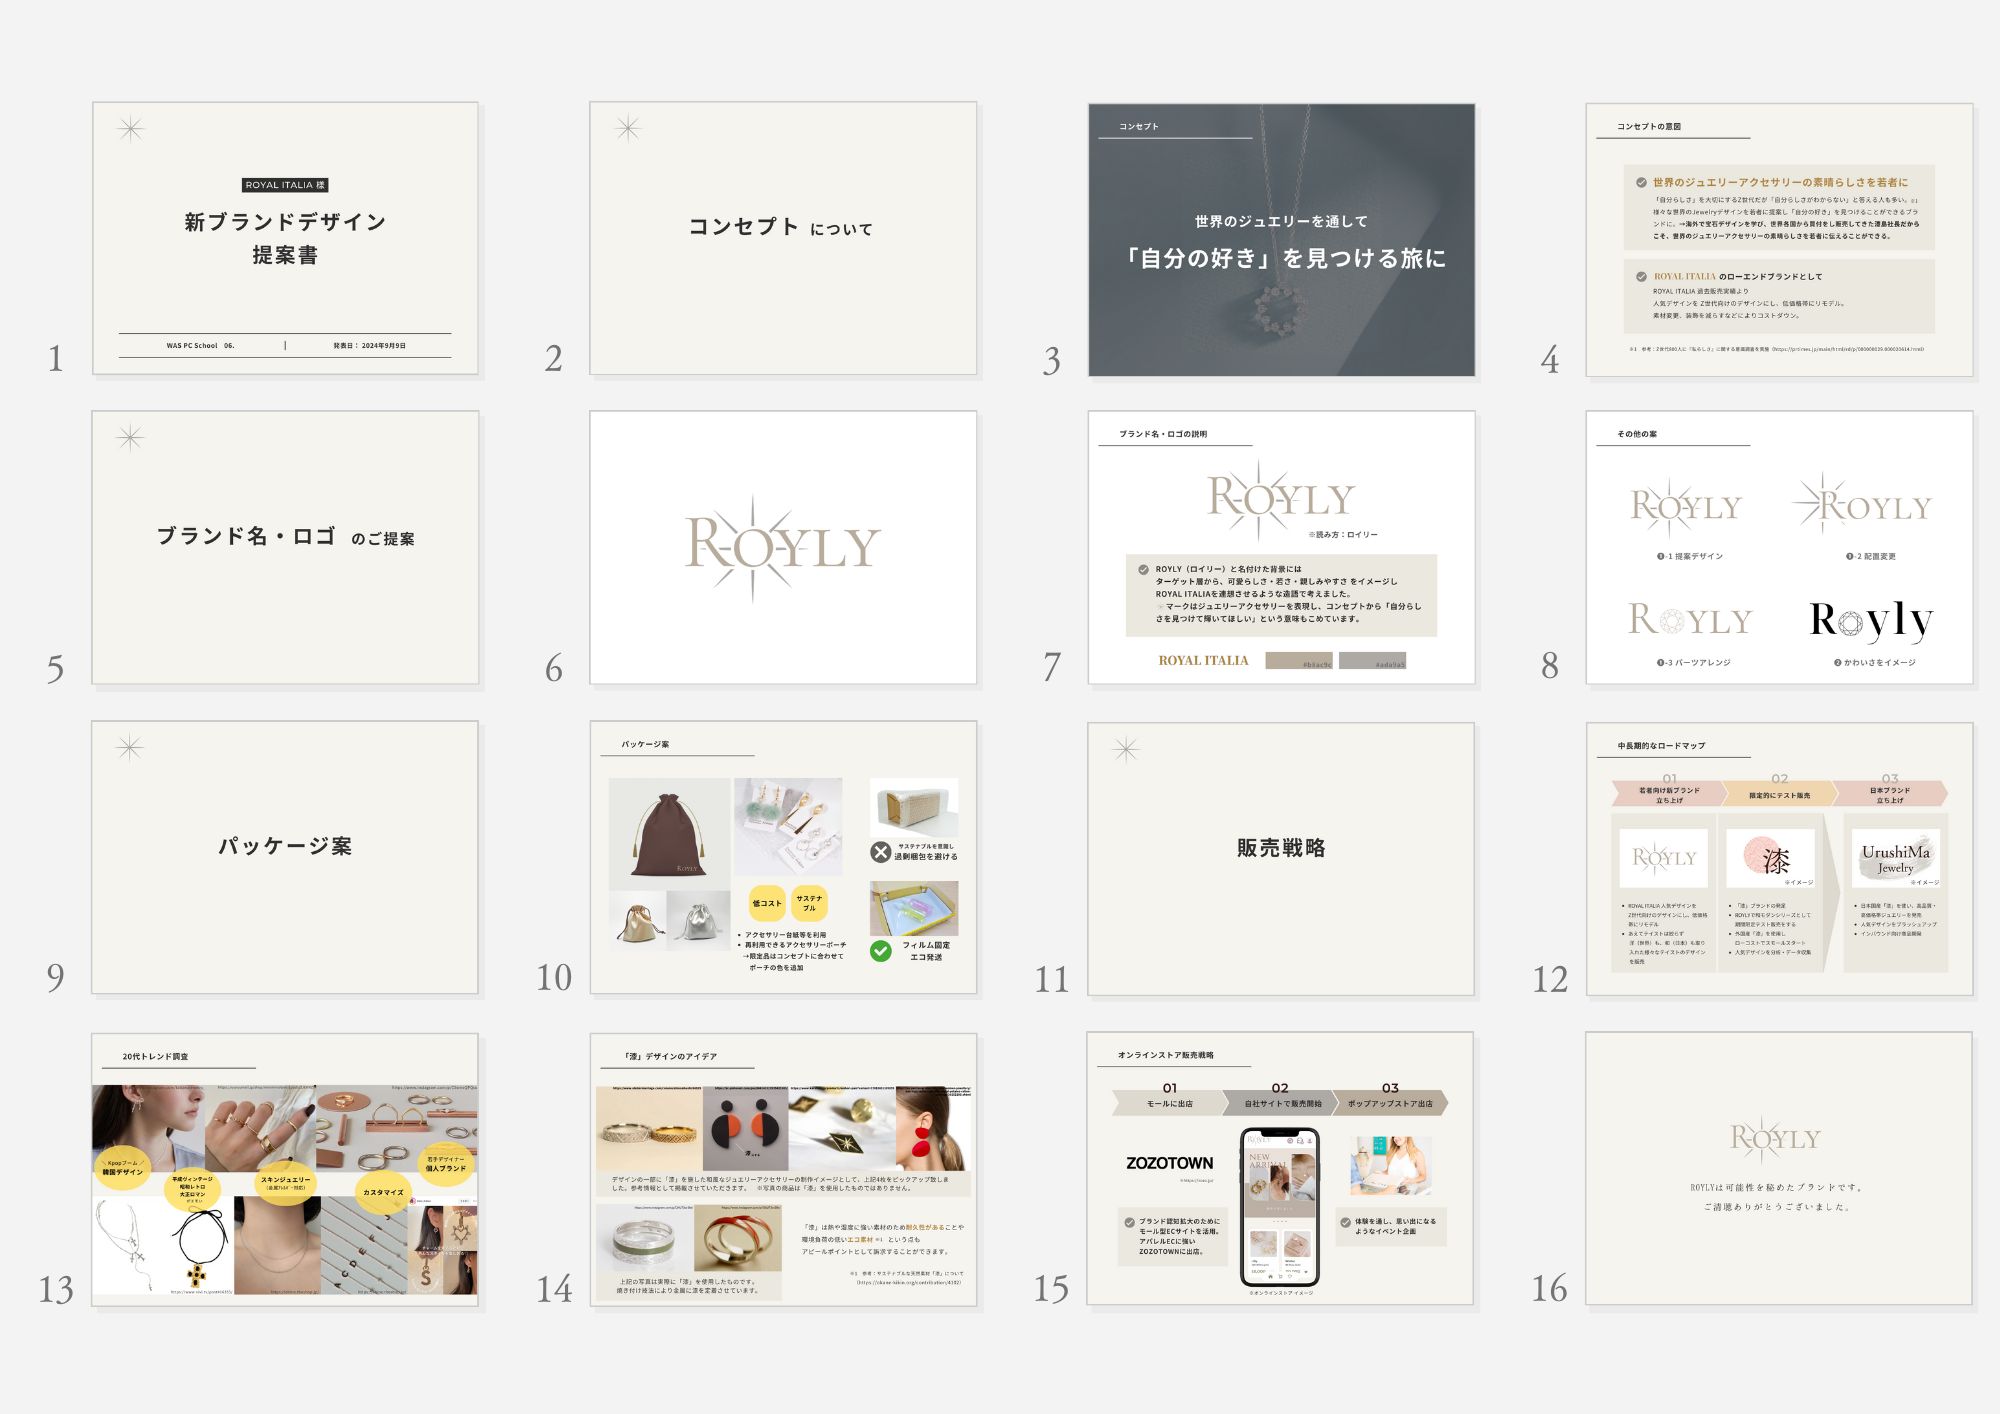Open the 販売戦略 title slide 11
This screenshot has width=2000, height=1414.
click(x=1281, y=859)
